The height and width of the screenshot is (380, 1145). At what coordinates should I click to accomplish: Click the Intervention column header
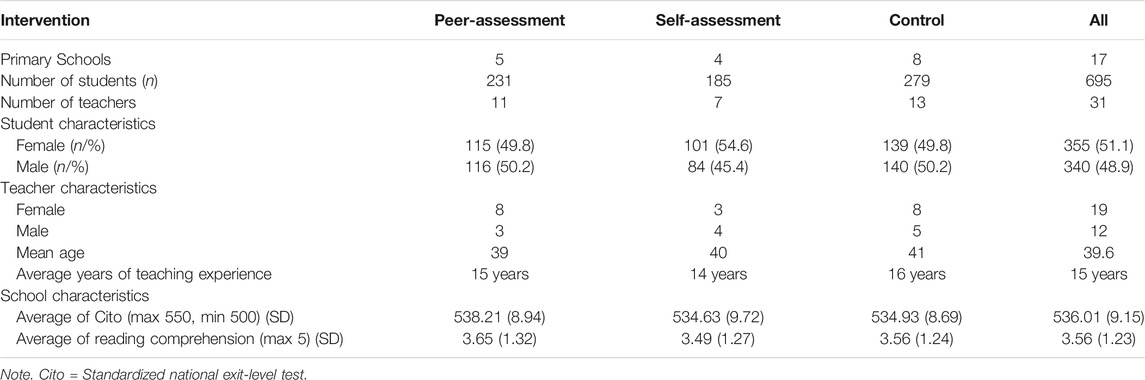click(45, 21)
